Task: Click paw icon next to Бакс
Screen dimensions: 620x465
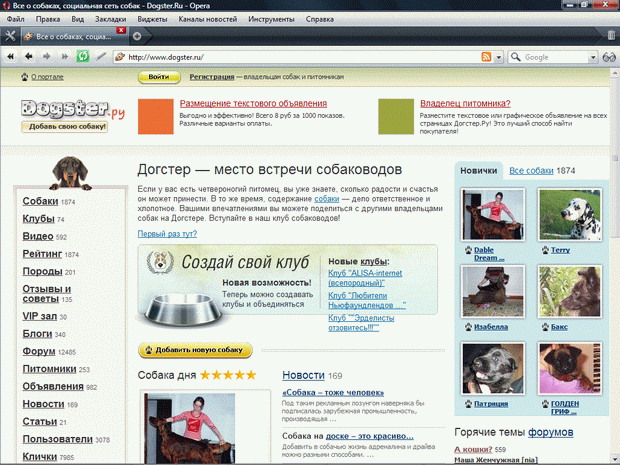Action: pos(545,327)
